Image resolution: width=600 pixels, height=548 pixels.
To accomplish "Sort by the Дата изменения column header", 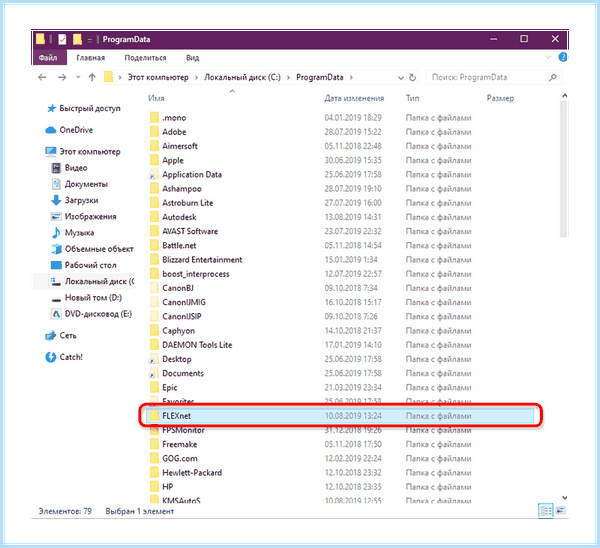I will click(x=354, y=98).
